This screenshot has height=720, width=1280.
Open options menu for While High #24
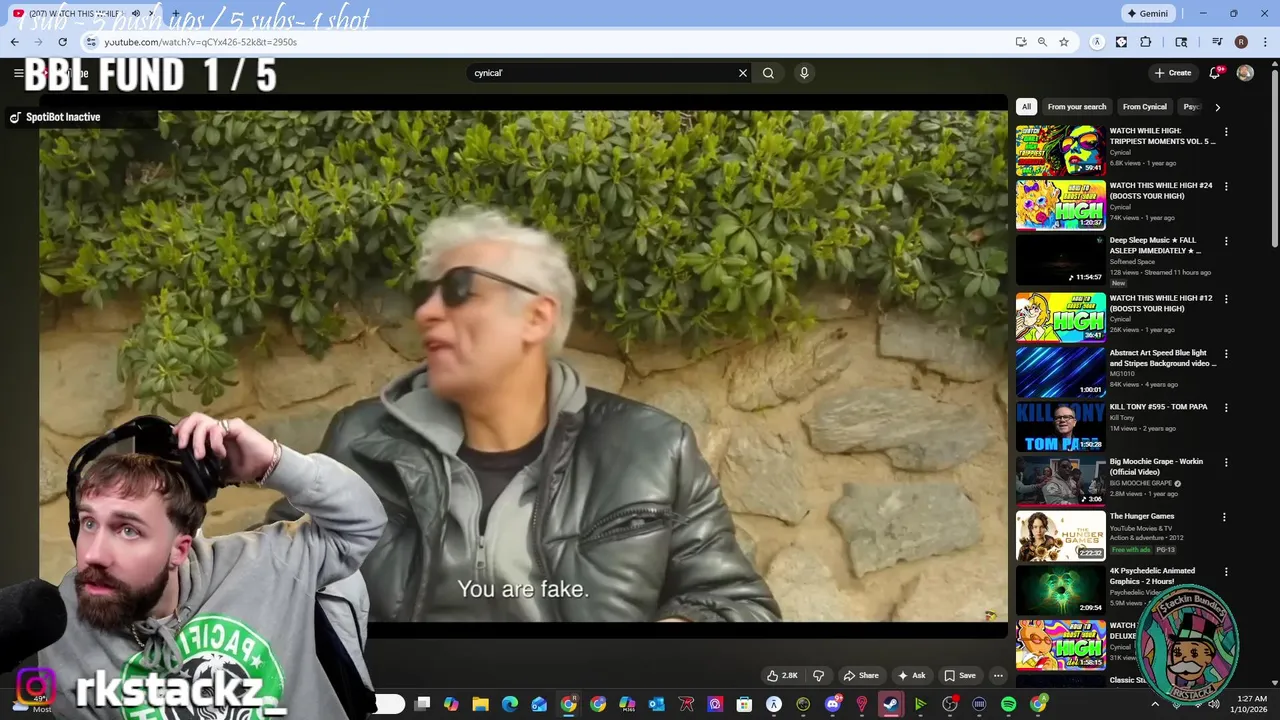click(1226, 186)
